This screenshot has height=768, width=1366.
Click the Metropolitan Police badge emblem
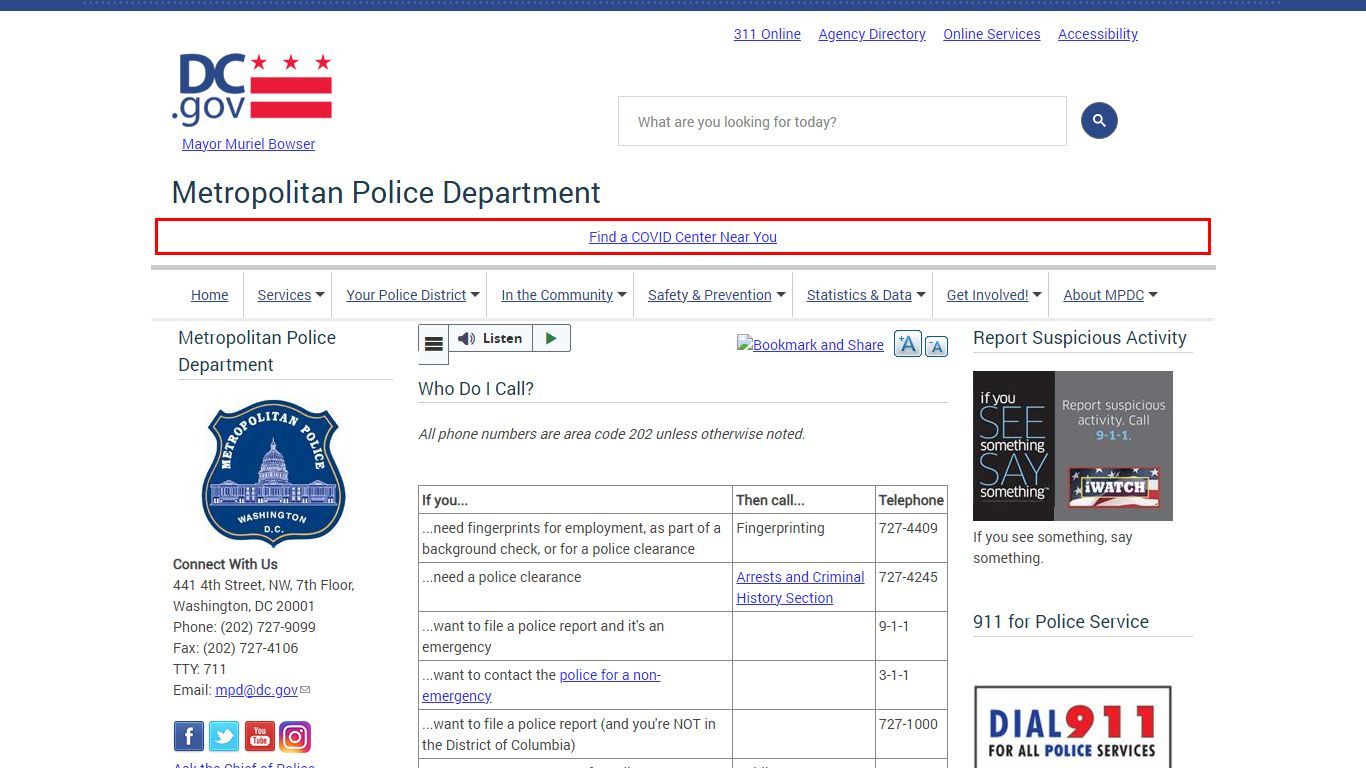pos(274,472)
